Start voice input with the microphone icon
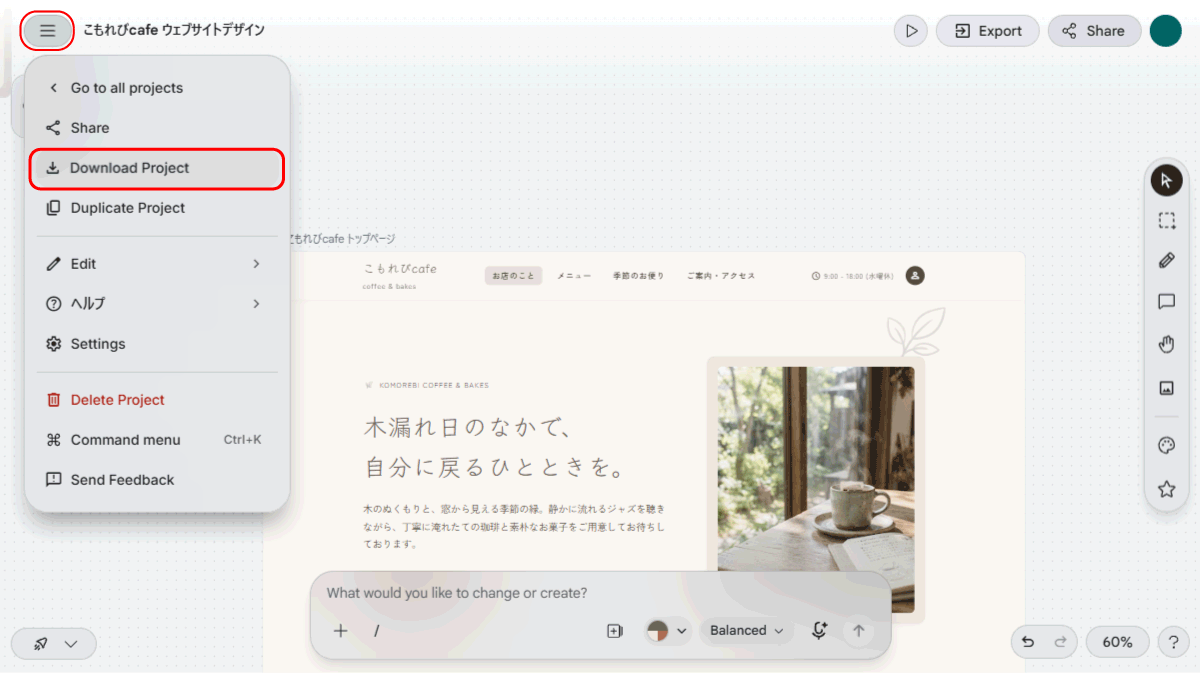1200x675 pixels. point(819,630)
